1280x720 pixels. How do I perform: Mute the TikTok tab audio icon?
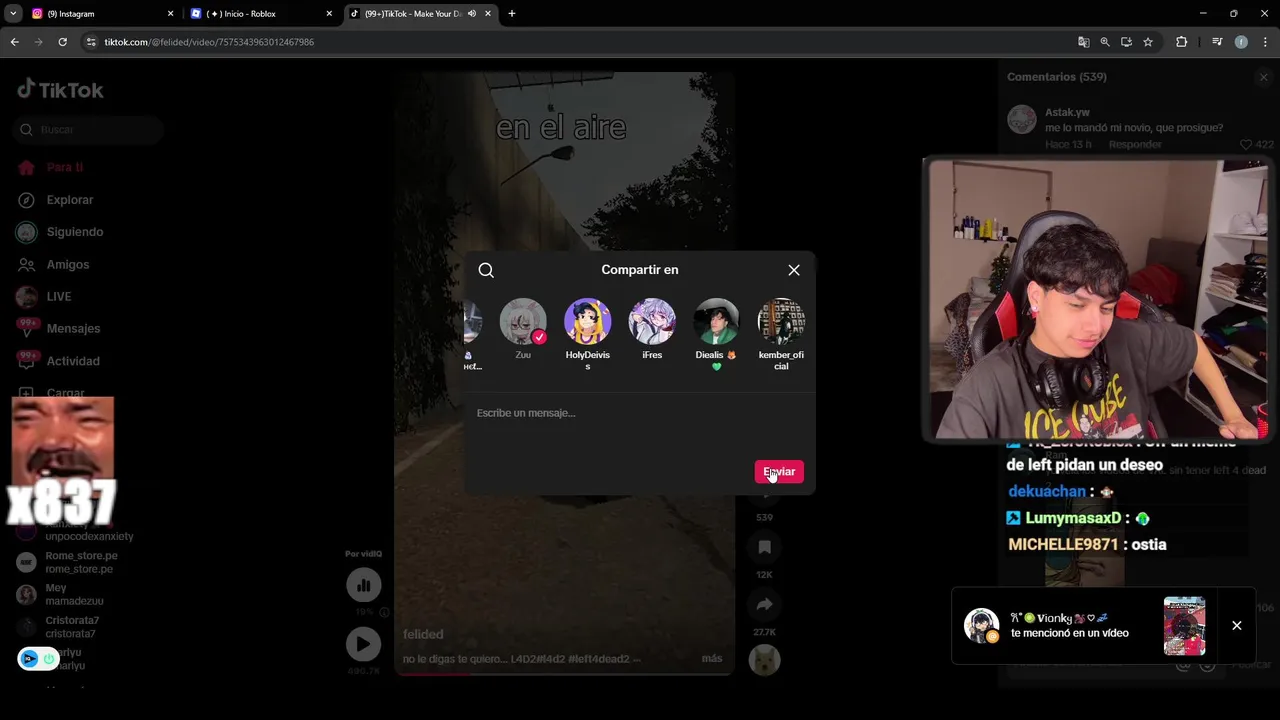[x=472, y=14]
